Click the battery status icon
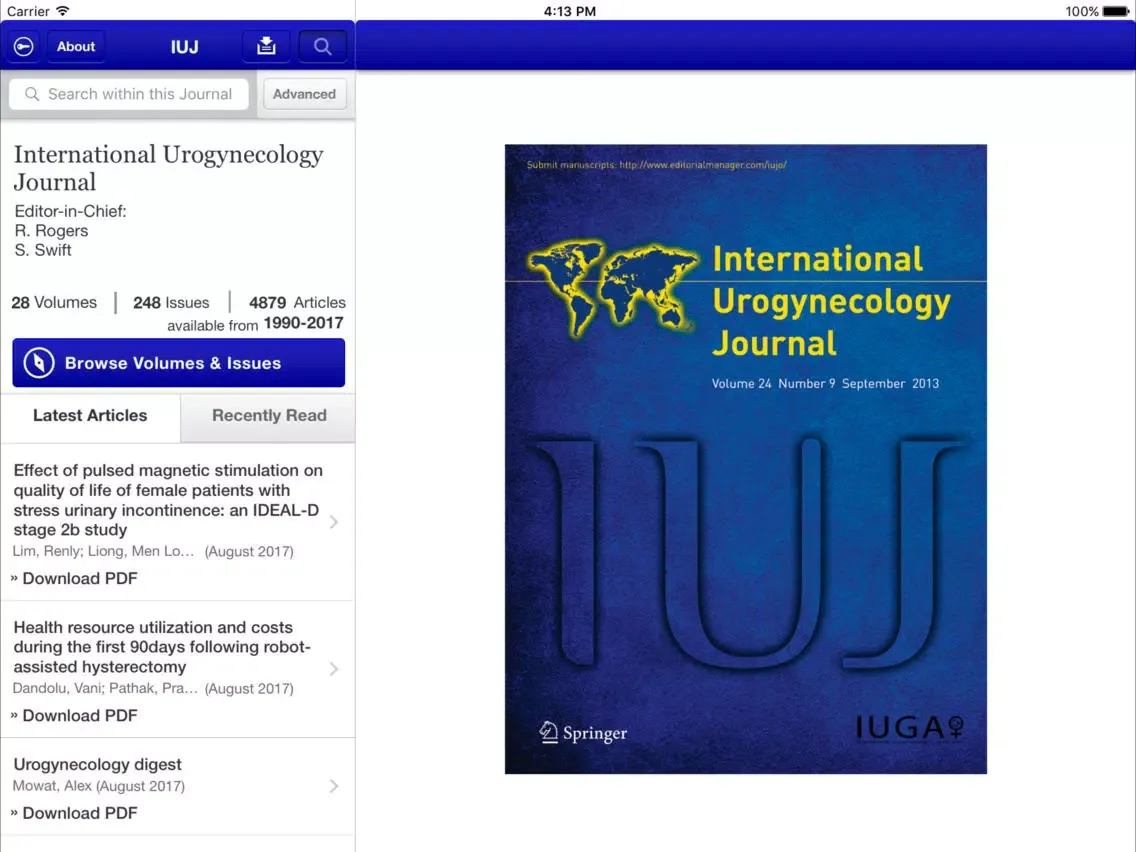1136x852 pixels. coord(1116,11)
